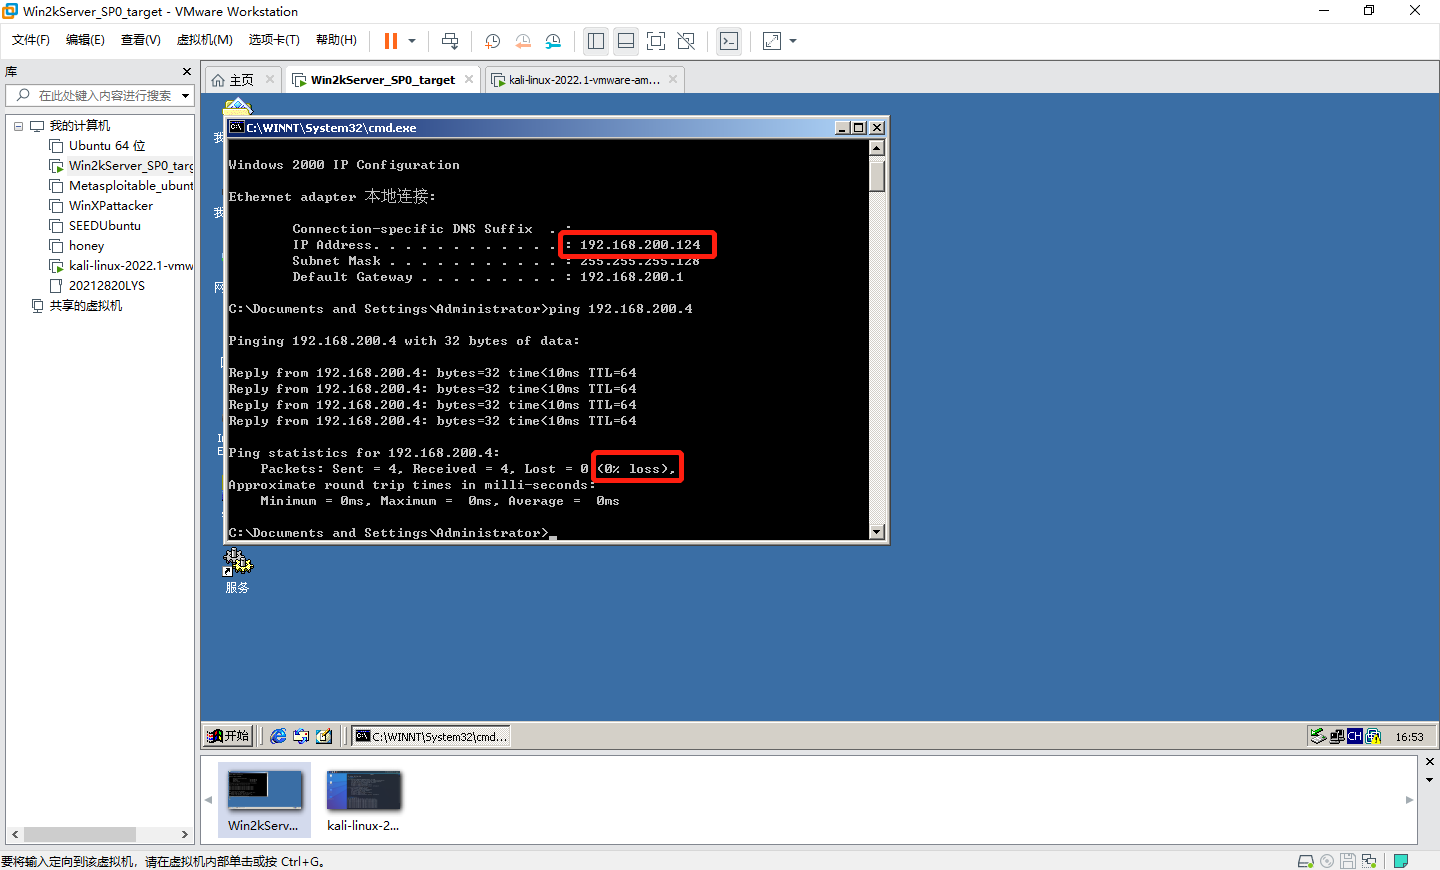Open the stretch display options dropdown
1440x870 pixels.
coord(793,41)
